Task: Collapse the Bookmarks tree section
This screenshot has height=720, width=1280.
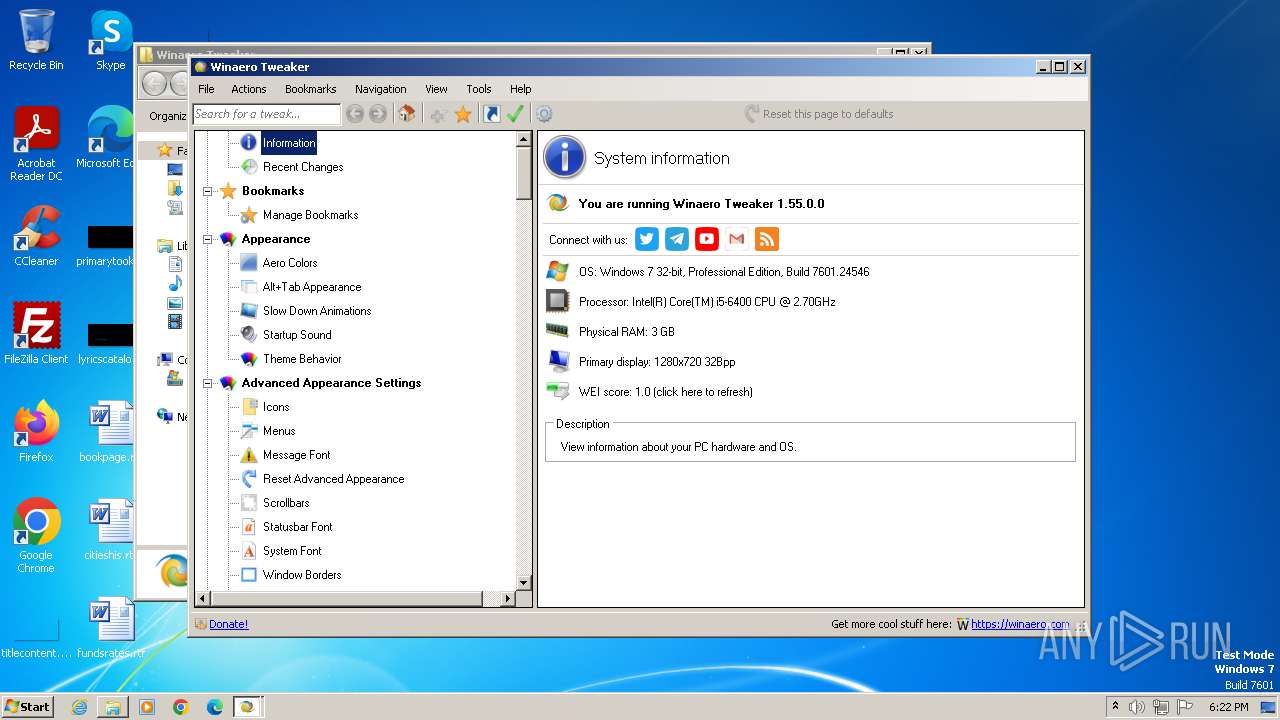Action: pyautogui.click(x=208, y=191)
